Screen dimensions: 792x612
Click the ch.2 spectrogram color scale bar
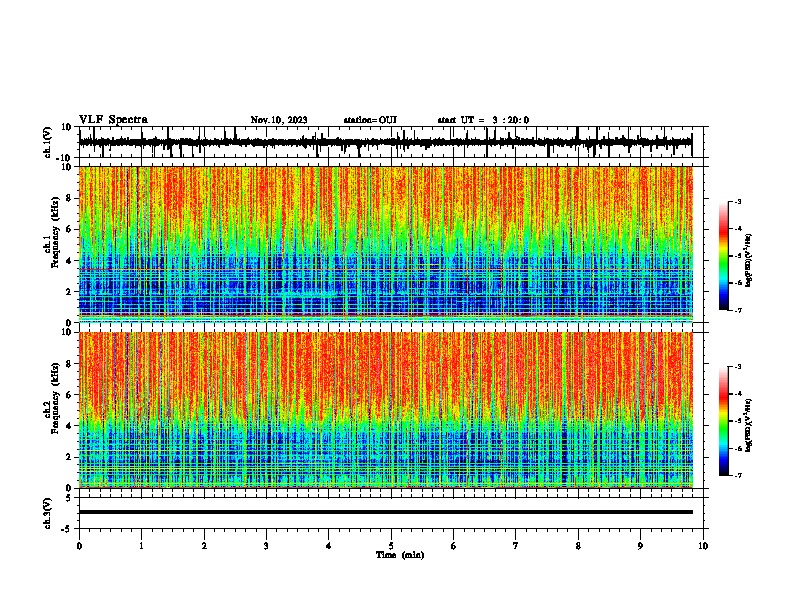724,421
